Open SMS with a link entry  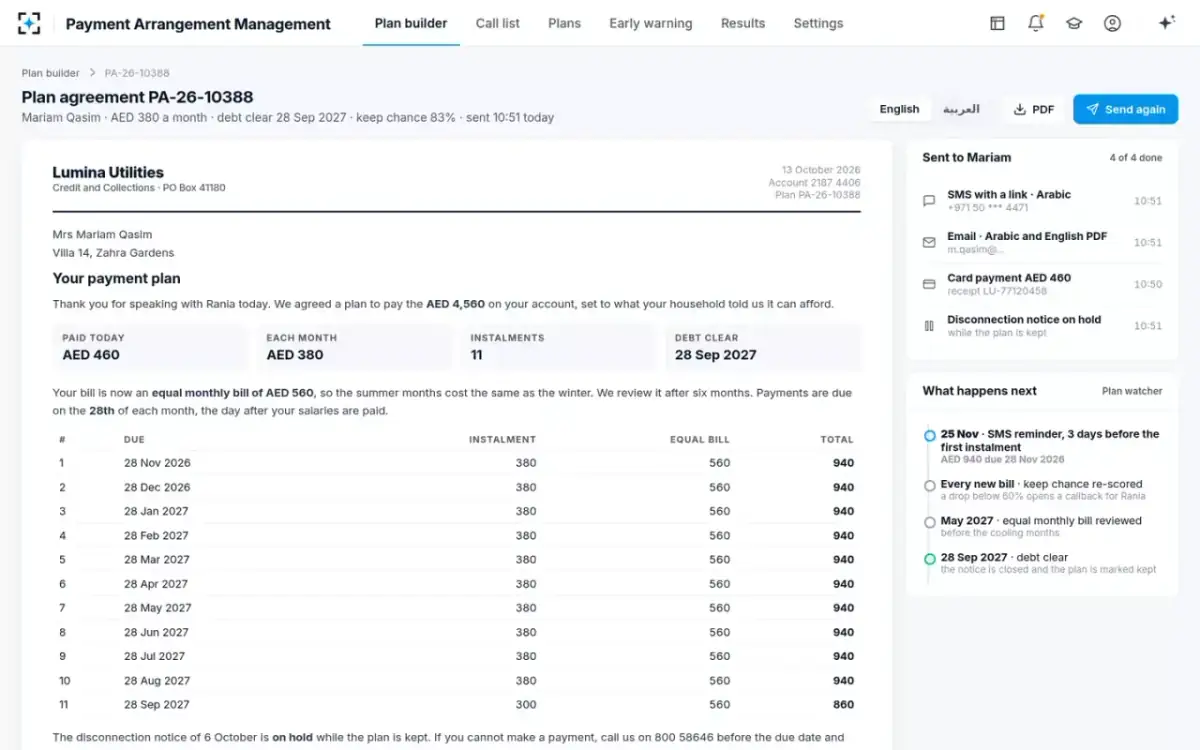(x=1042, y=201)
